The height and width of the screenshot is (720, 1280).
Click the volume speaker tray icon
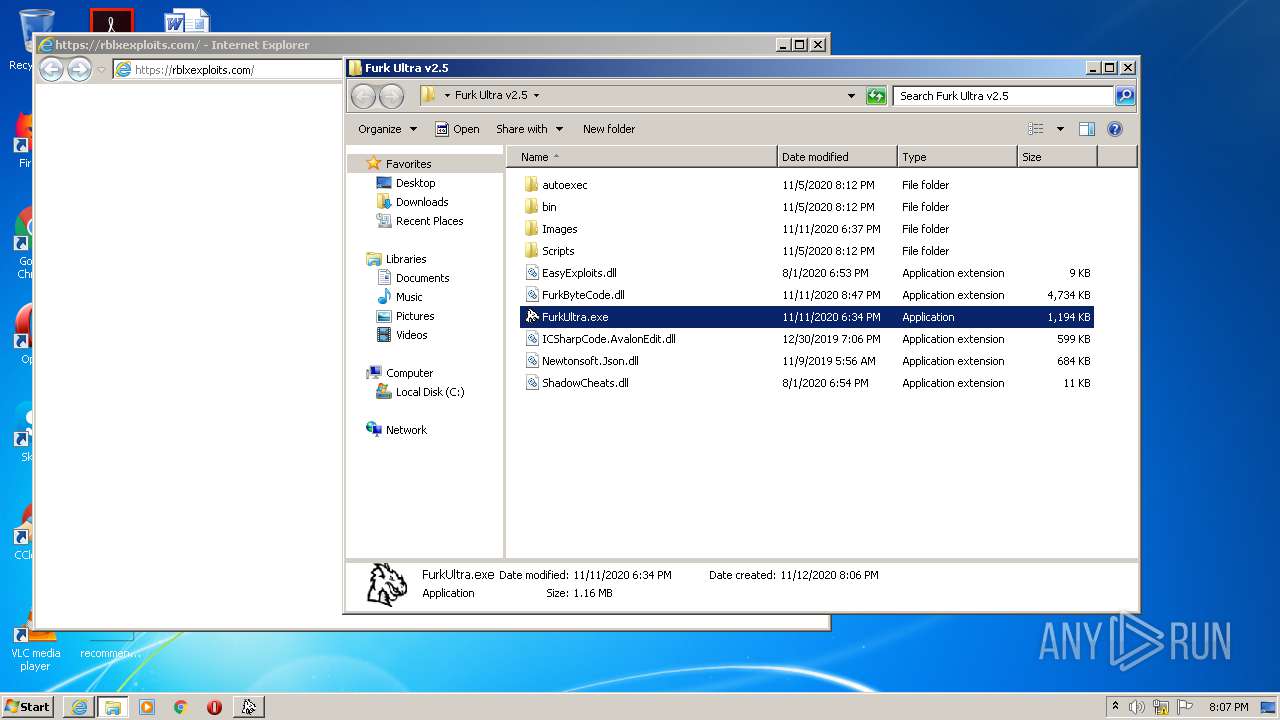(1137, 707)
